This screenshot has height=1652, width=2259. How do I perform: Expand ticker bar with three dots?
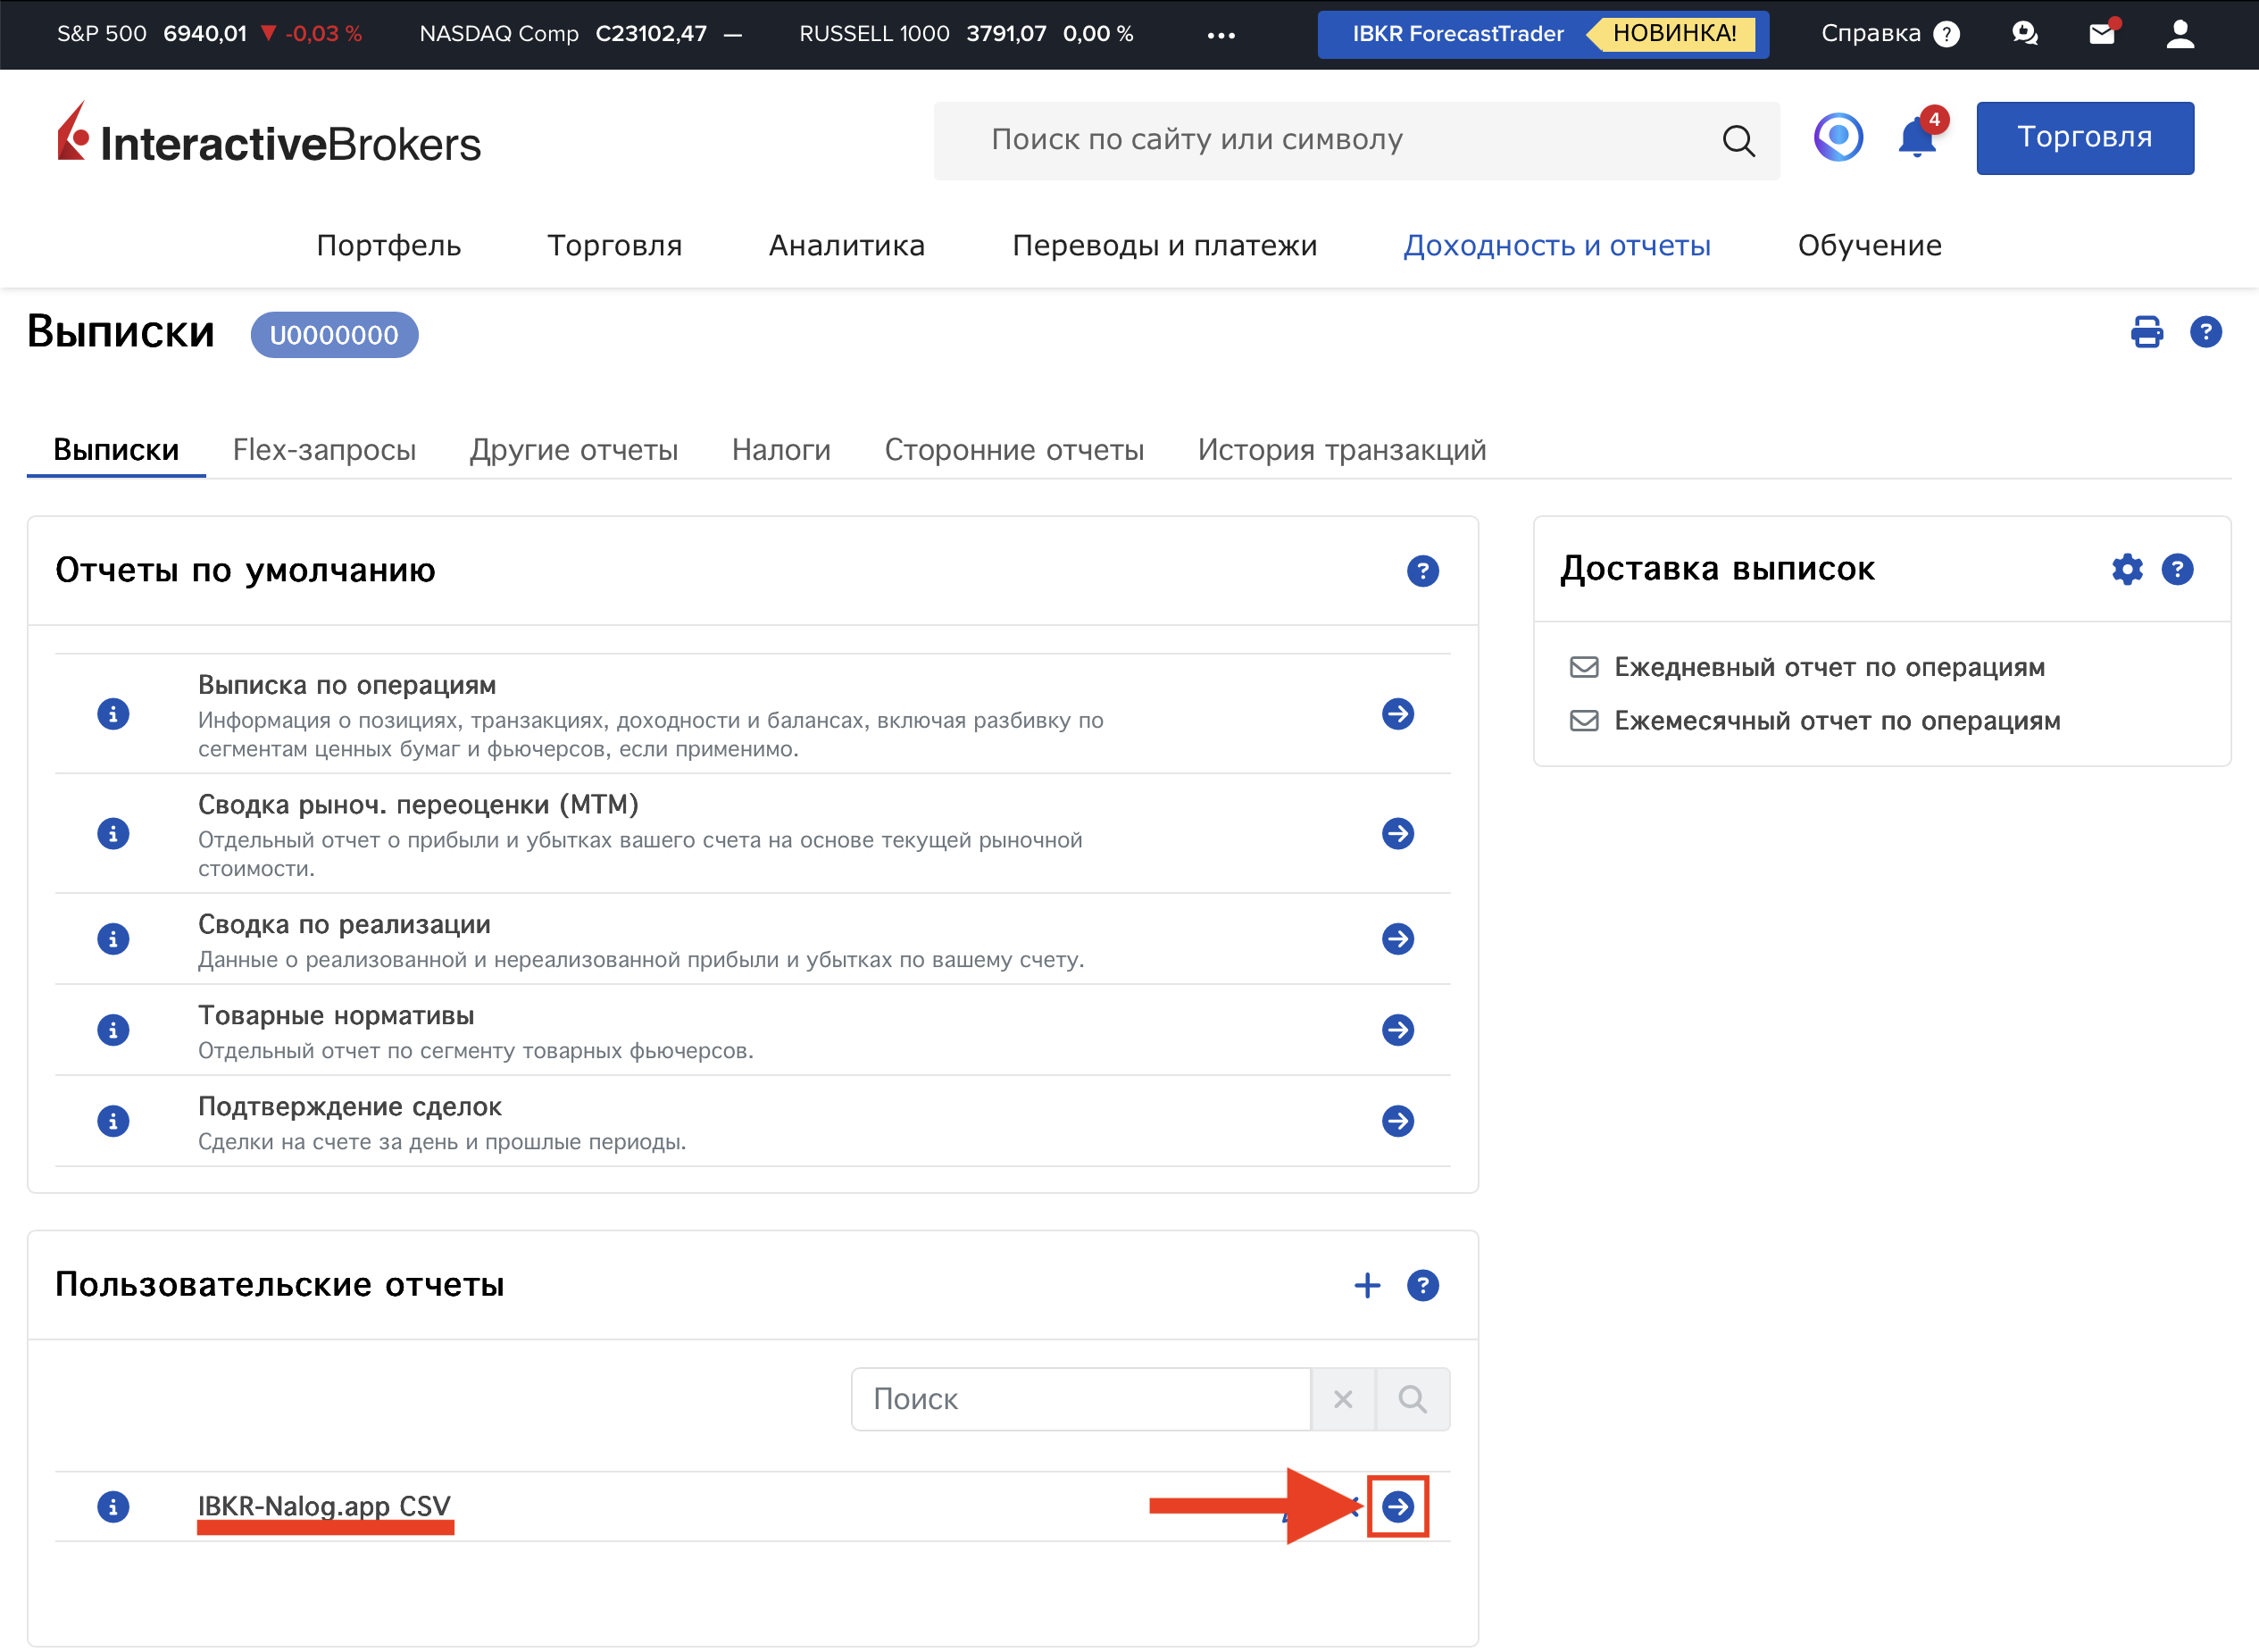coord(1221,35)
